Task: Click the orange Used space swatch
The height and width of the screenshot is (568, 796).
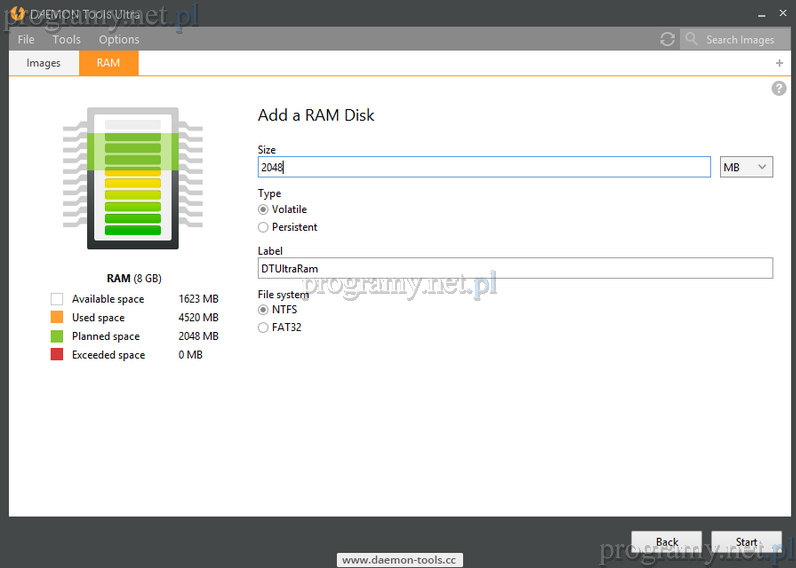Action: click(57, 318)
